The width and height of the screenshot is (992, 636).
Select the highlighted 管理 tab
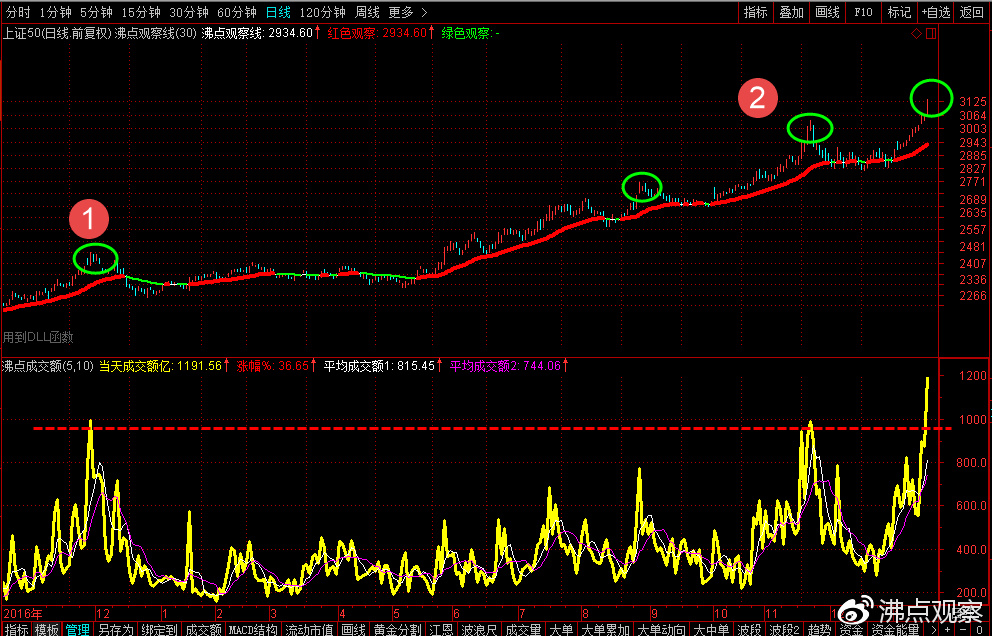[78, 630]
